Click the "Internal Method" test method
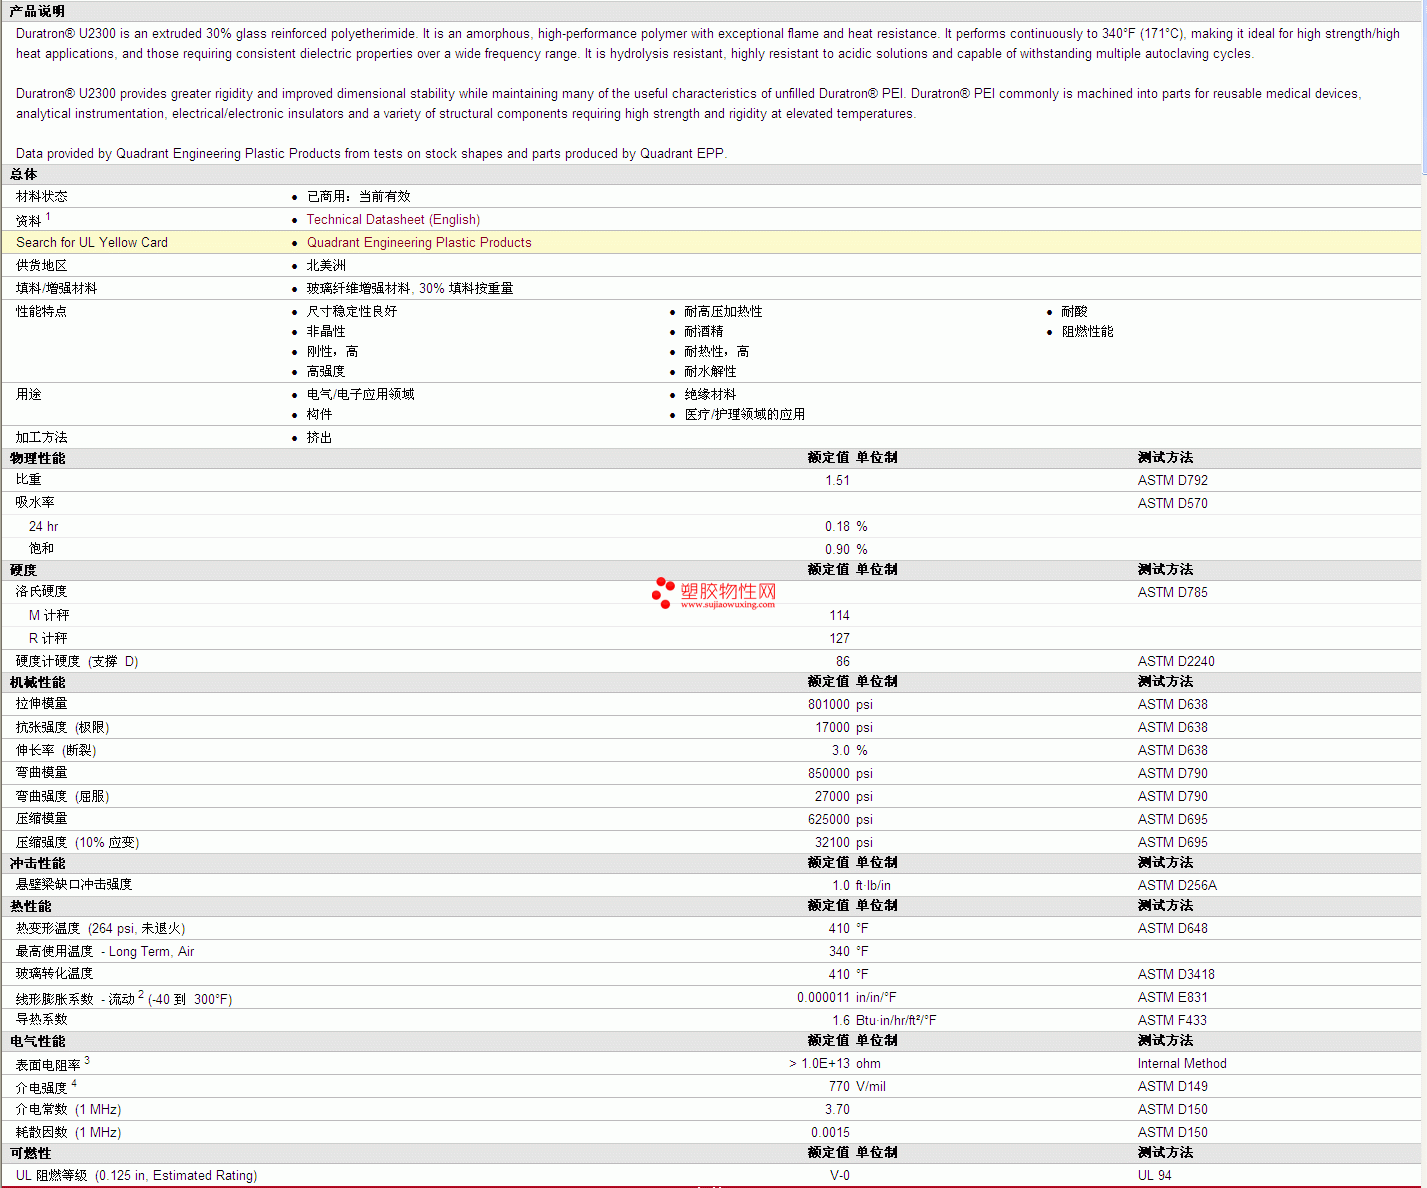This screenshot has height=1188, width=1427. click(1182, 1064)
